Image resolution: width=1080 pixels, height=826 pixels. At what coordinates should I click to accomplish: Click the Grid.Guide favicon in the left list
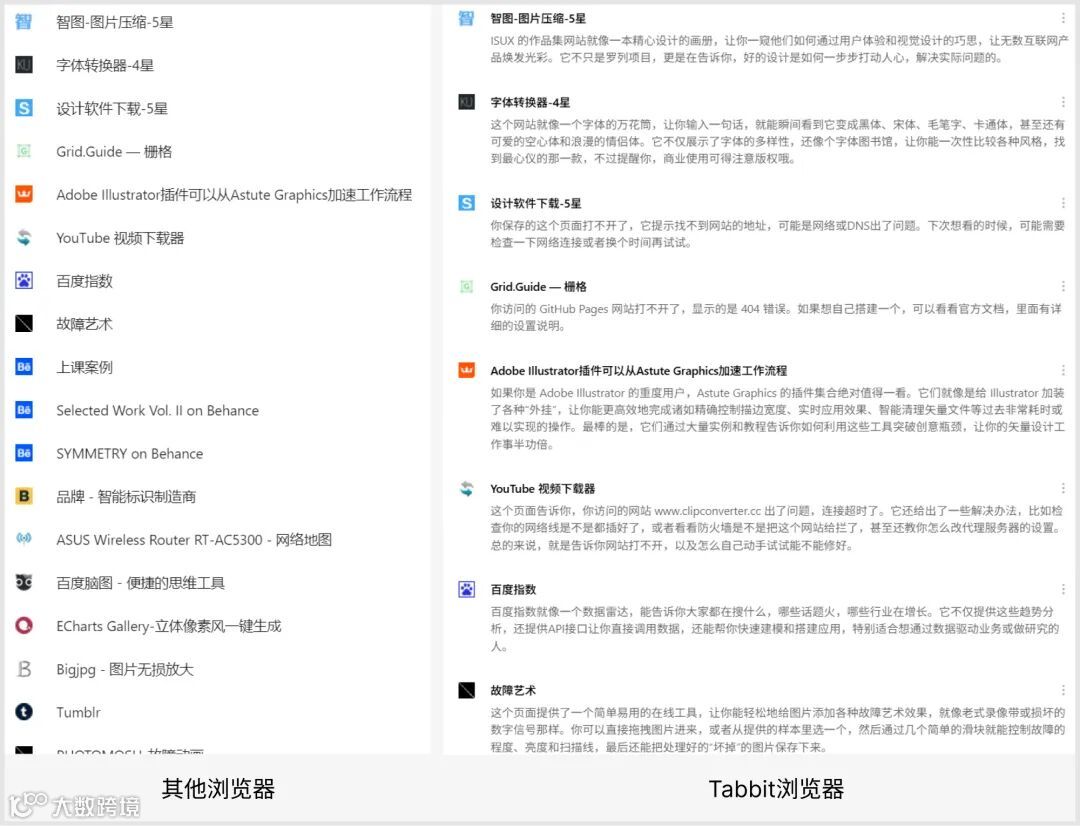(x=23, y=151)
